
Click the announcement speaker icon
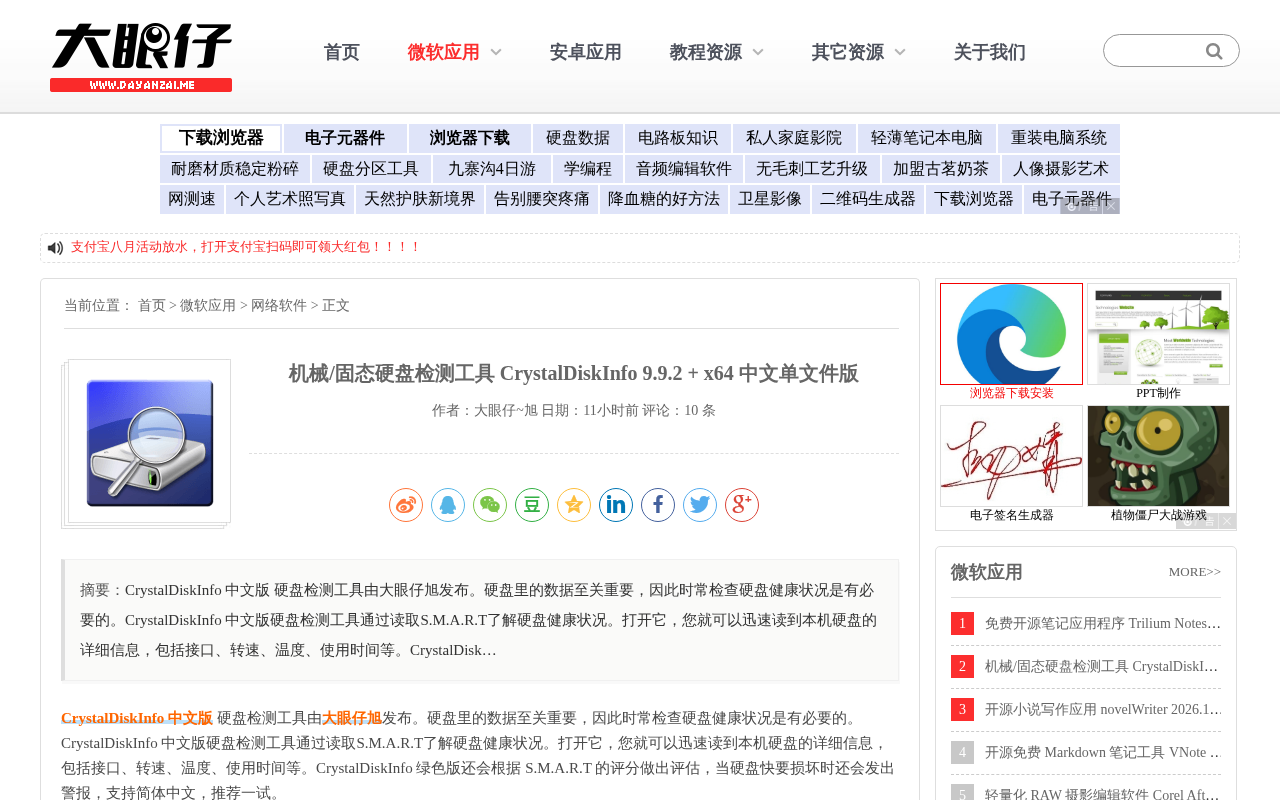(55, 247)
